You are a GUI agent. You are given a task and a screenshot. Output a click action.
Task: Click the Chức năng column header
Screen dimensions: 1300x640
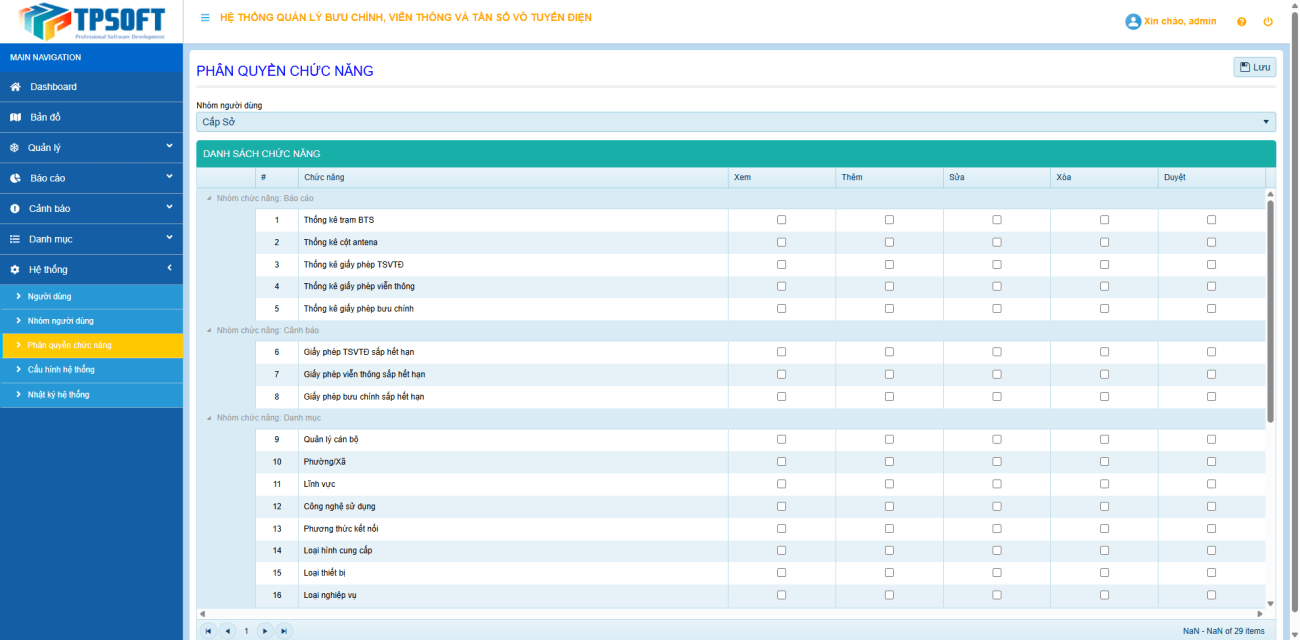point(324,177)
